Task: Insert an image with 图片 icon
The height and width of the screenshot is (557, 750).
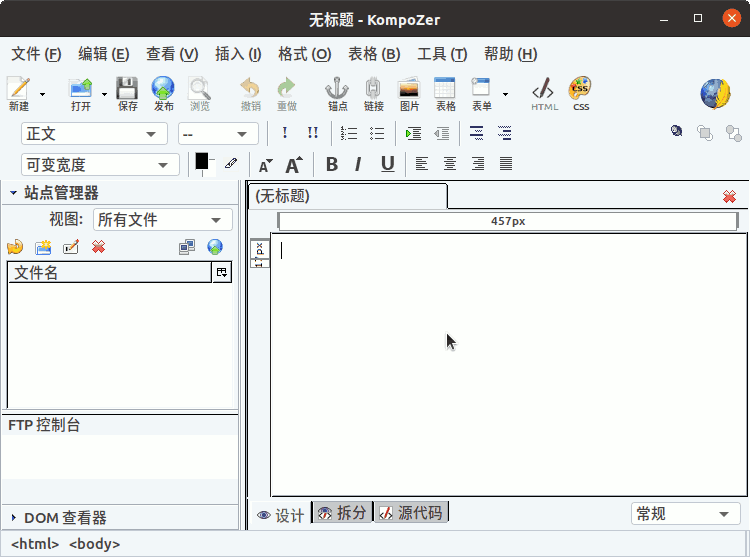Action: 409,94
